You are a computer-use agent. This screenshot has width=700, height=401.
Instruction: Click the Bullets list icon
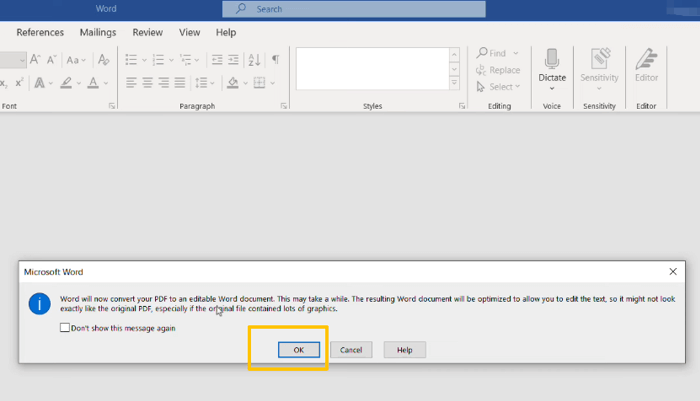click(131, 59)
